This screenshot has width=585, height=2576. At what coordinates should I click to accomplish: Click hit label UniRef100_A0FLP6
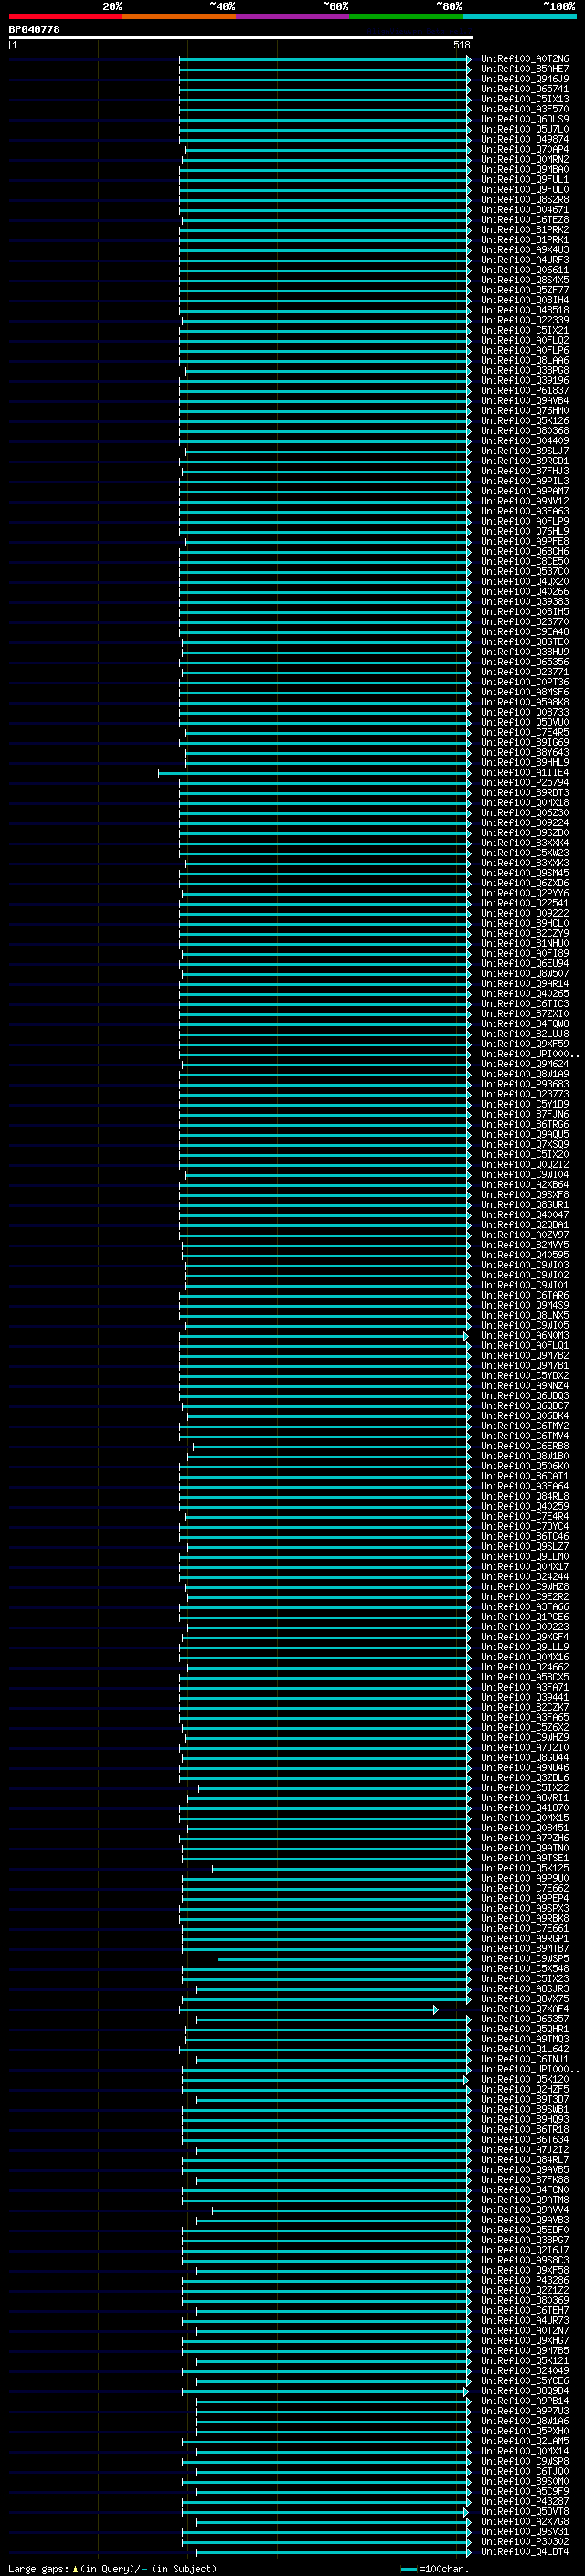525,350
